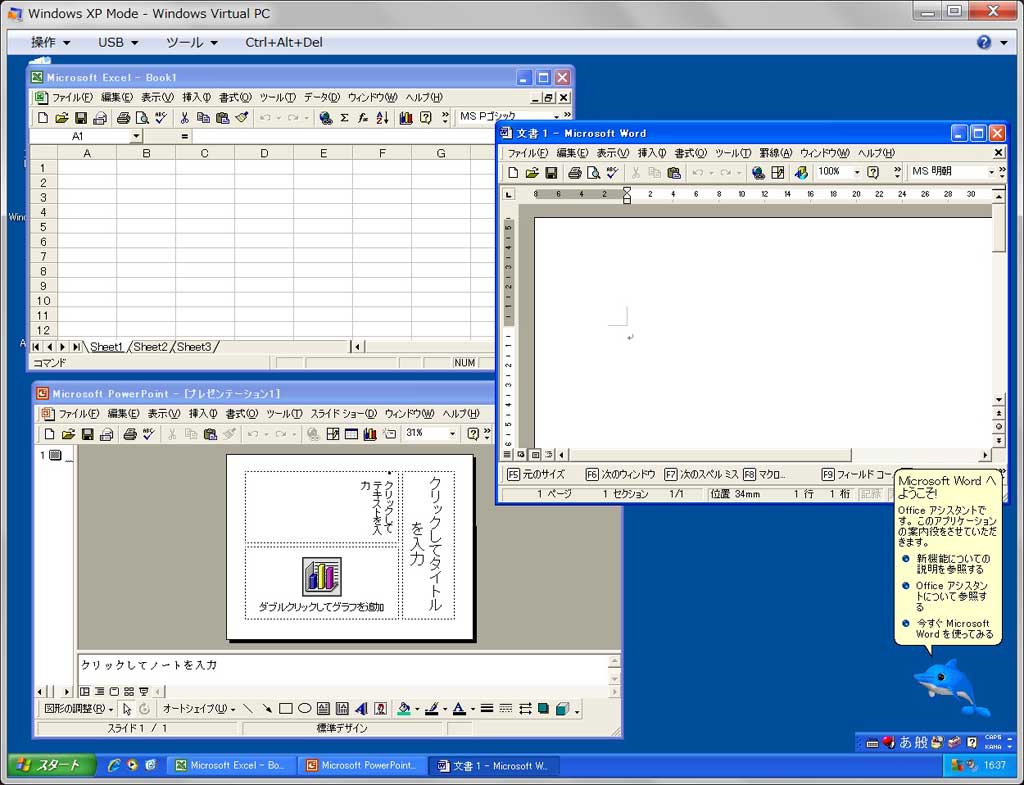Open Word's 書式 menu
Image resolution: width=1024 pixels, height=785 pixels.
(x=690, y=153)
